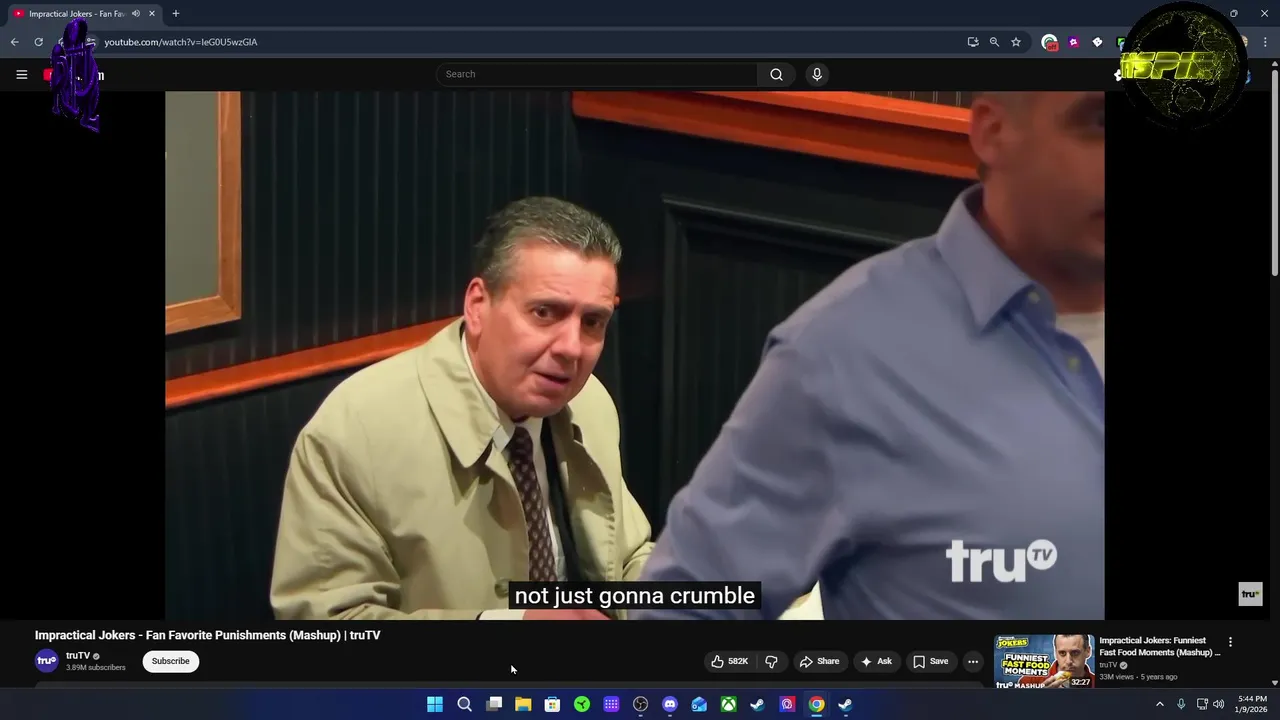
Task: Click the purple extension icon in toolbar
Action: (x=1073, y=42)
